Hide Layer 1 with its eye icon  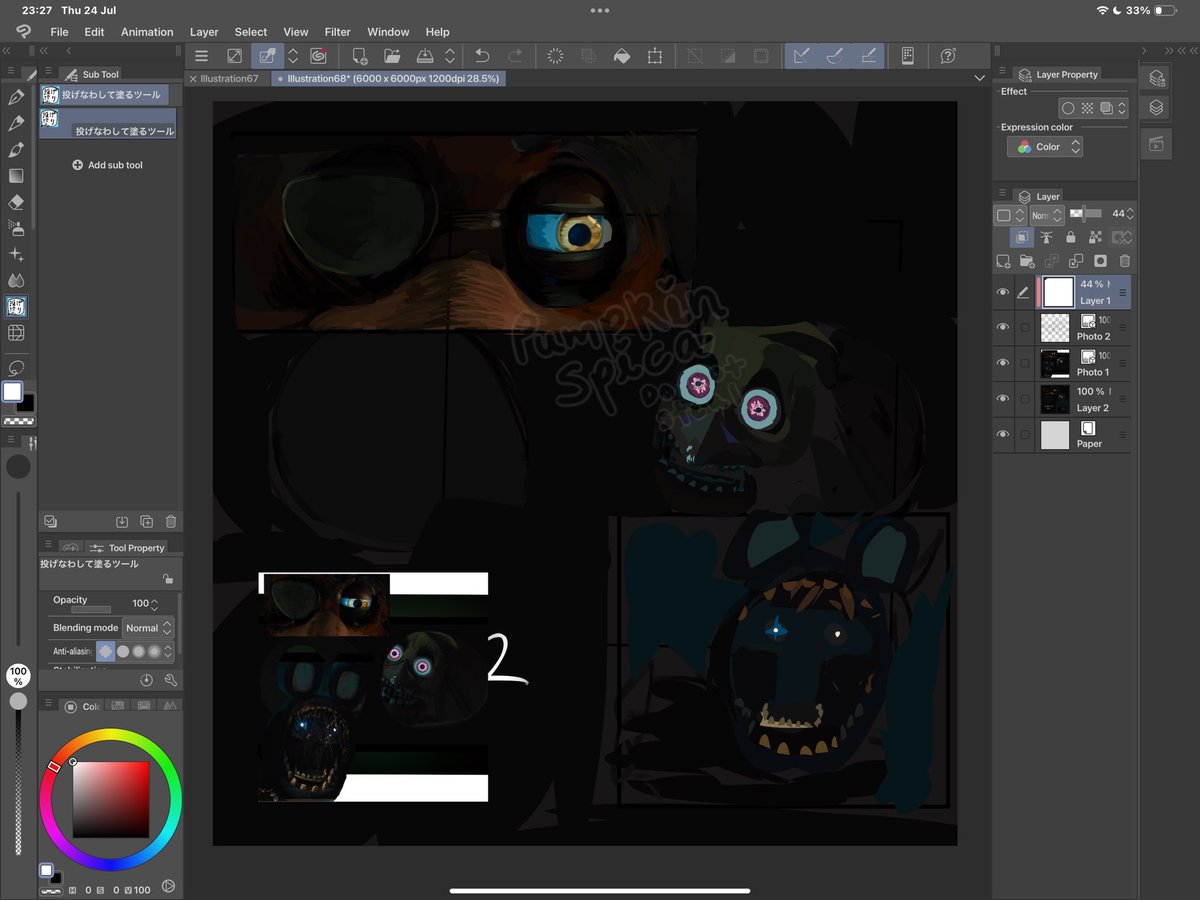coord(1003,292)
